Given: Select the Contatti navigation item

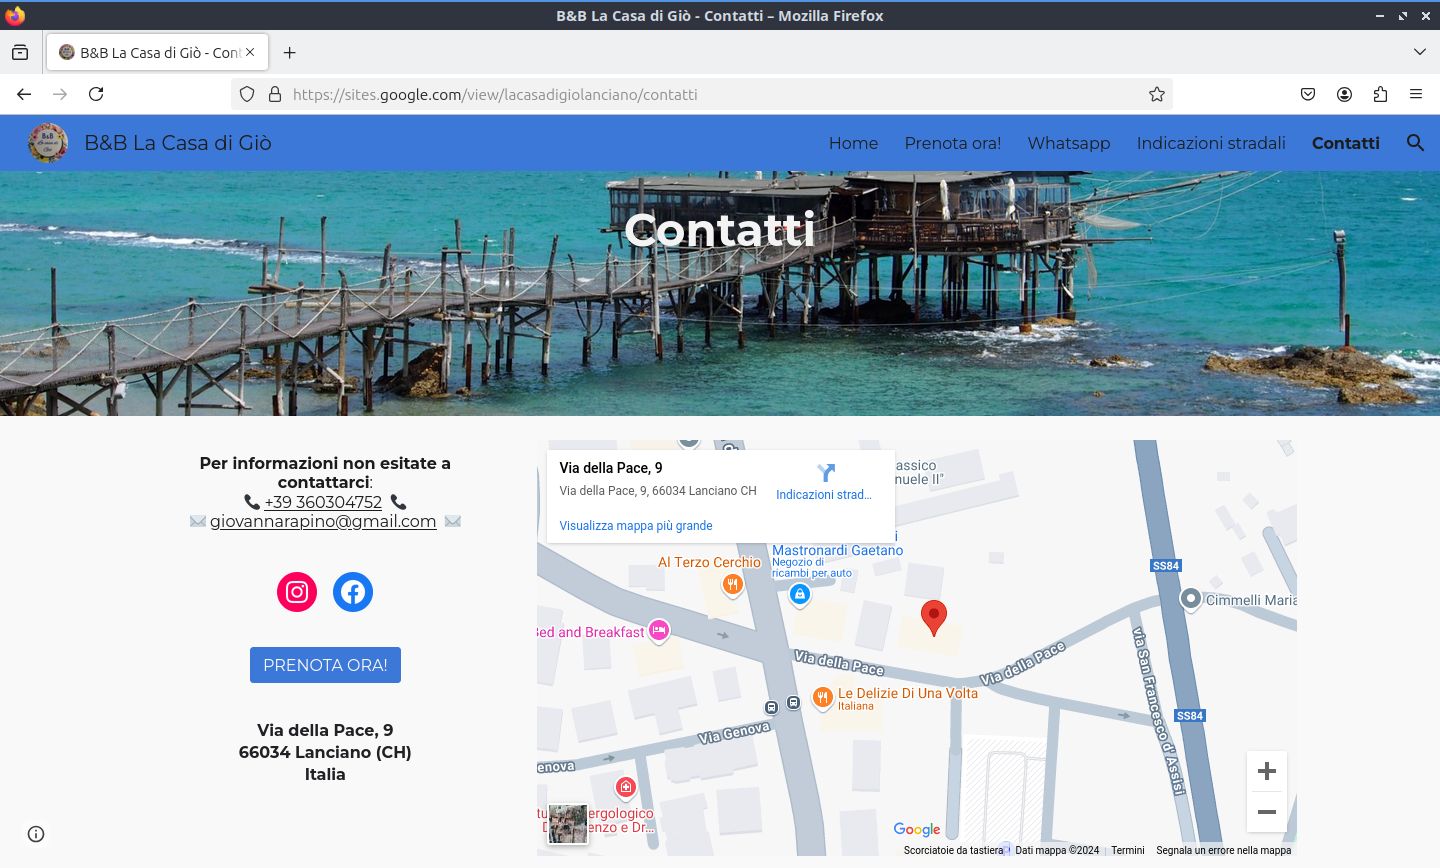Looking at the screenshot, I should click(x=1346, y=143).
